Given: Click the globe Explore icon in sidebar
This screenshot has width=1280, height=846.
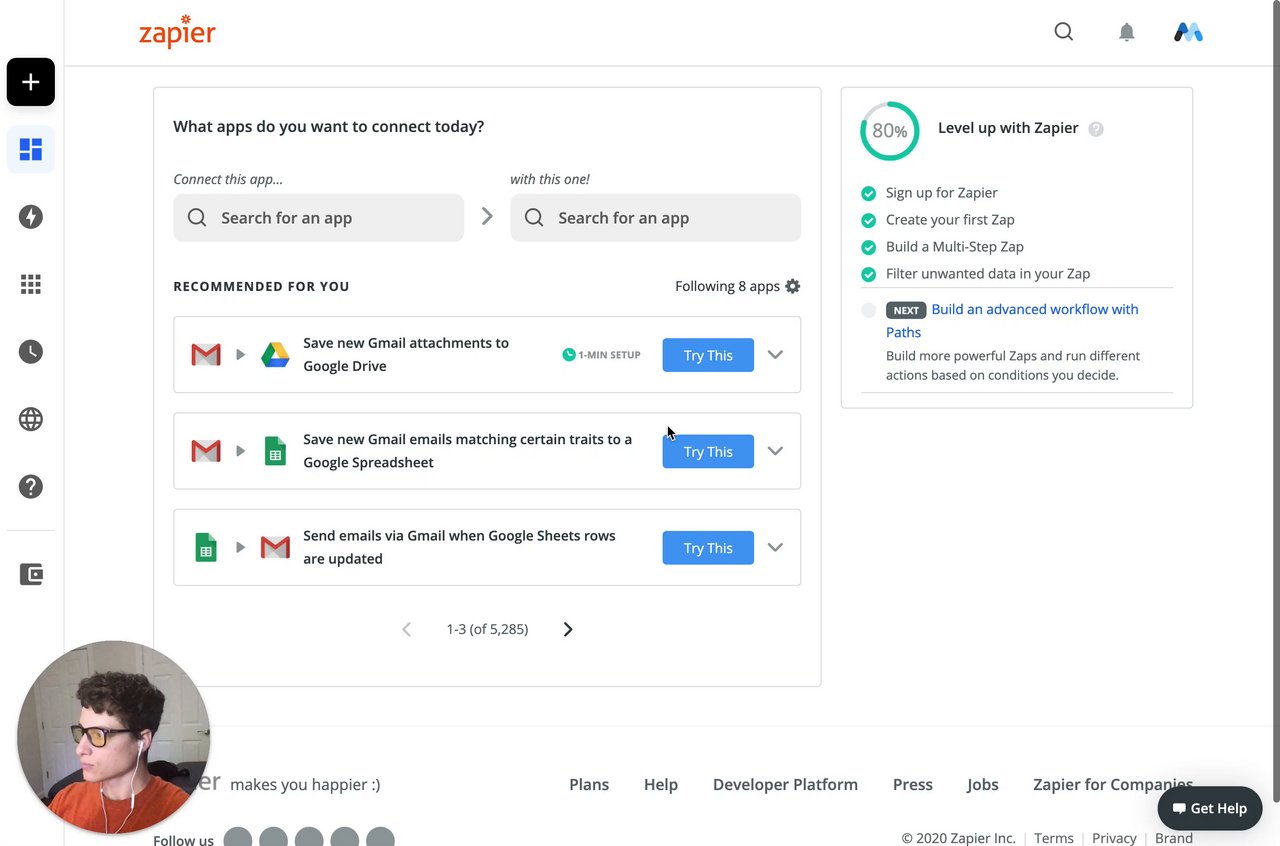Looking at the screenshot, I should (31, 419).
